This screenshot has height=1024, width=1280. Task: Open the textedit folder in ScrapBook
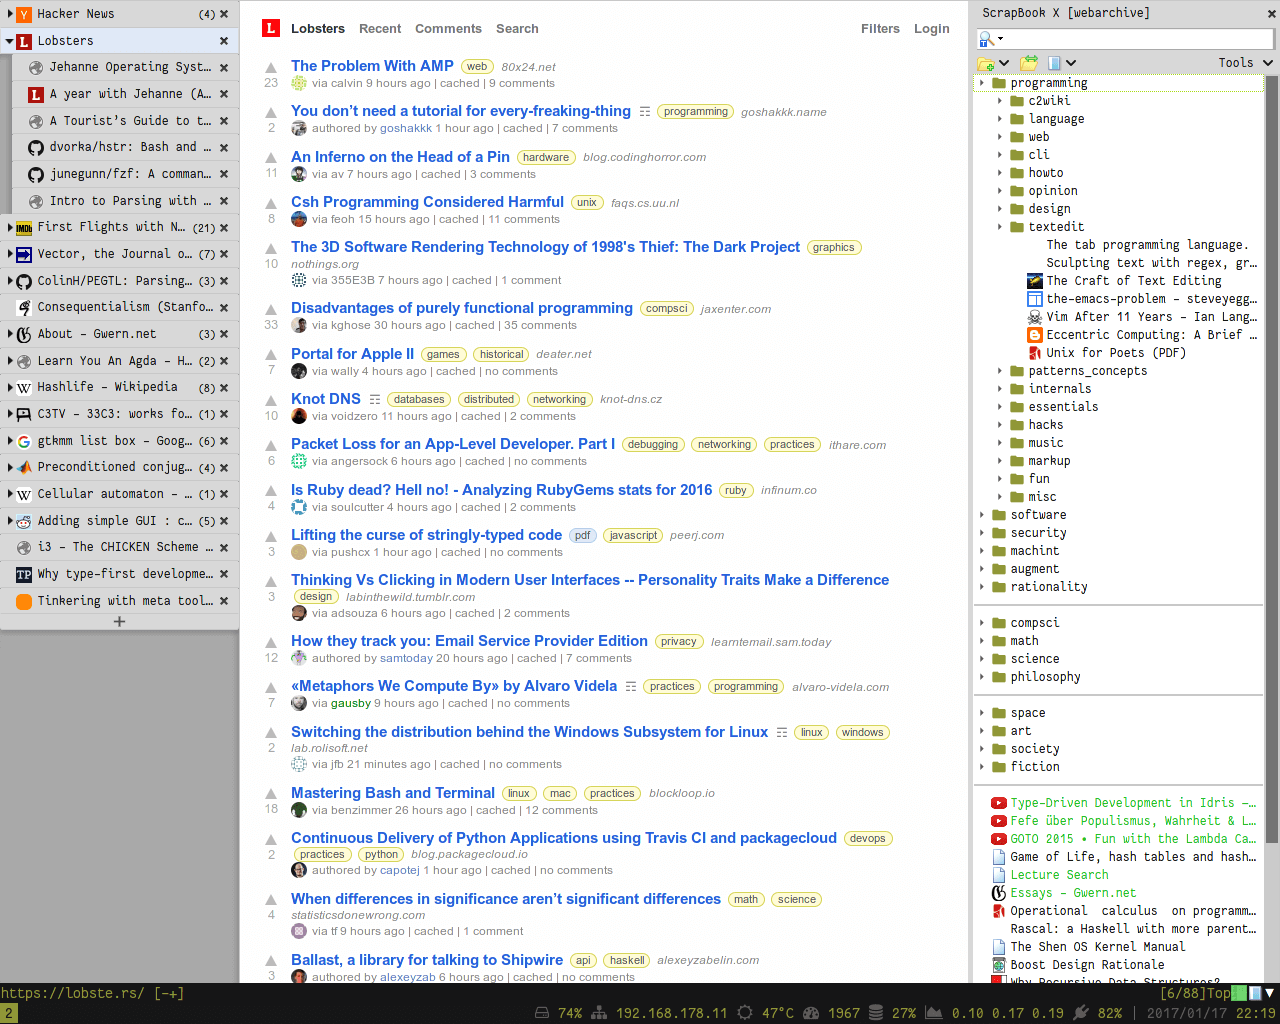click(x=1056, y=227)
